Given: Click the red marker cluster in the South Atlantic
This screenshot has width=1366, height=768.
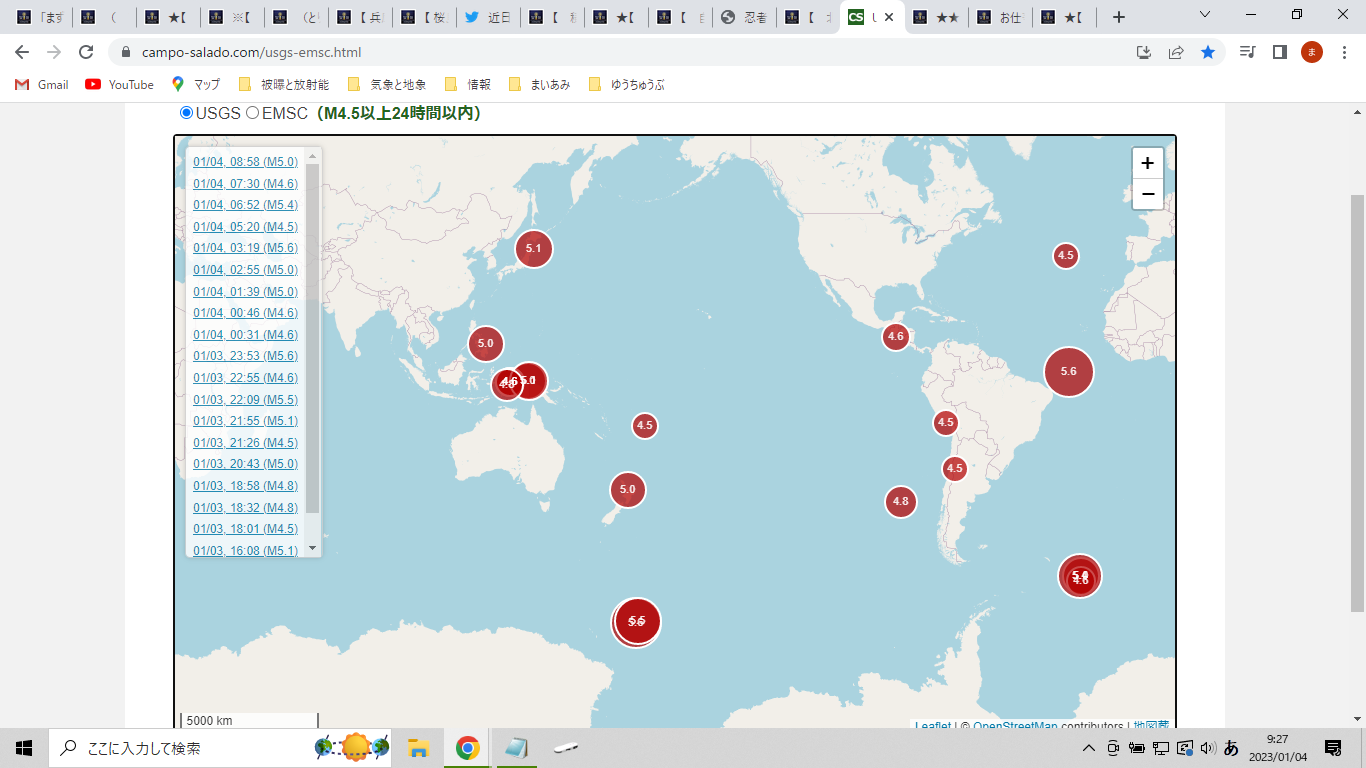Looking at the screenshot, I should 1080,575.
